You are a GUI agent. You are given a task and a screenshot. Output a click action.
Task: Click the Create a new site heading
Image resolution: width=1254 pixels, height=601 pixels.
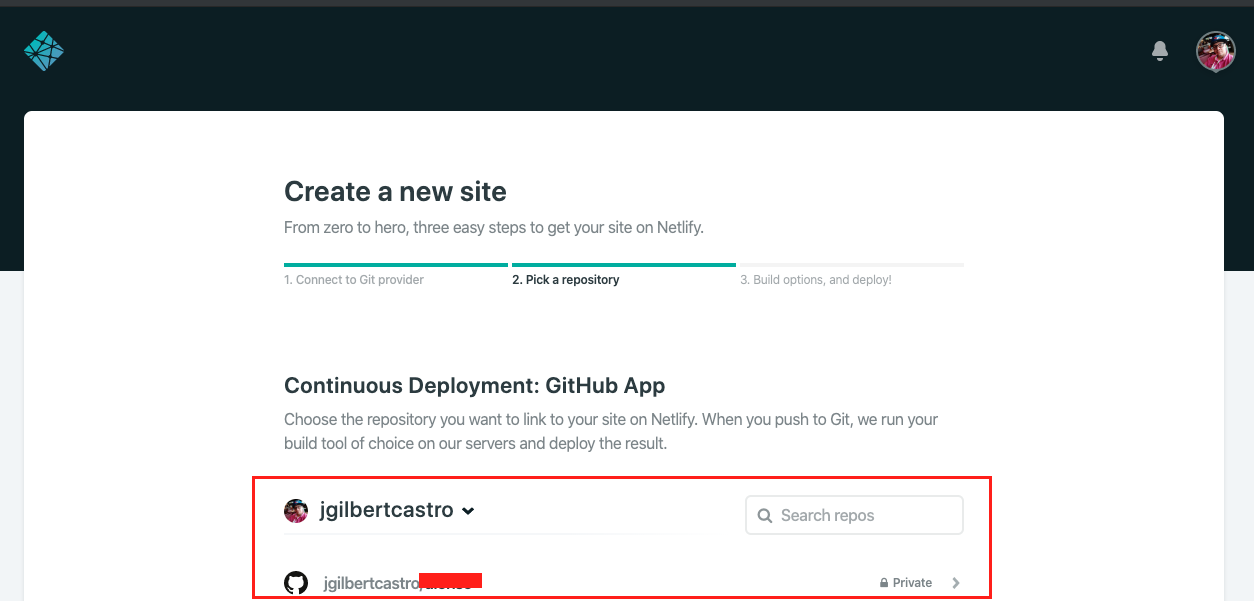[x=395, y=191]
